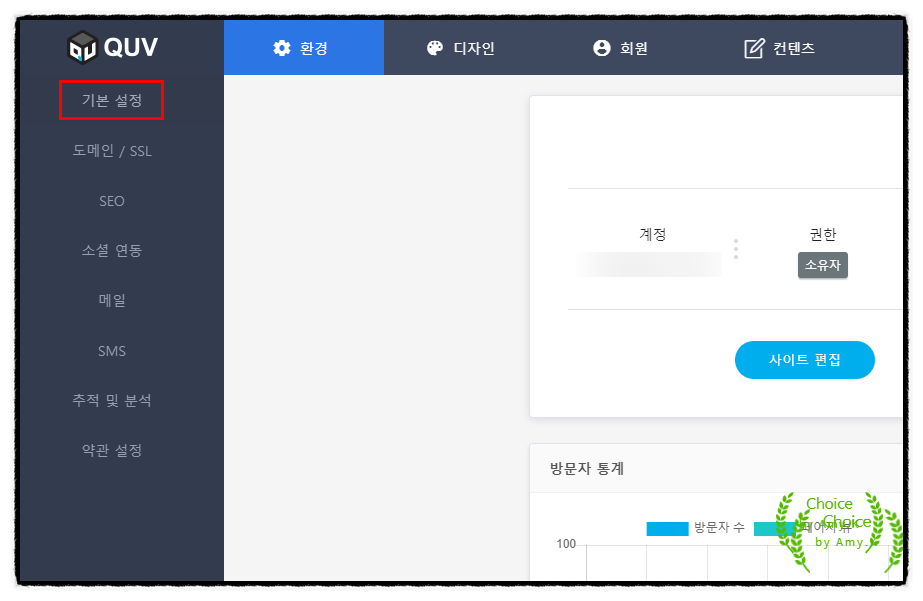Click the 방문자 수 legend label
Viewport: 923px width, 601px height.
point(719,527)
